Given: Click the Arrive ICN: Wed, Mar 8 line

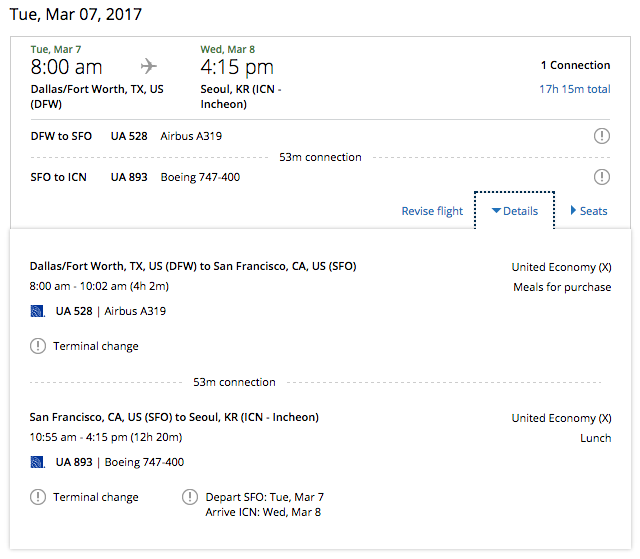Looking at the screenshot, I should point(263,512).
